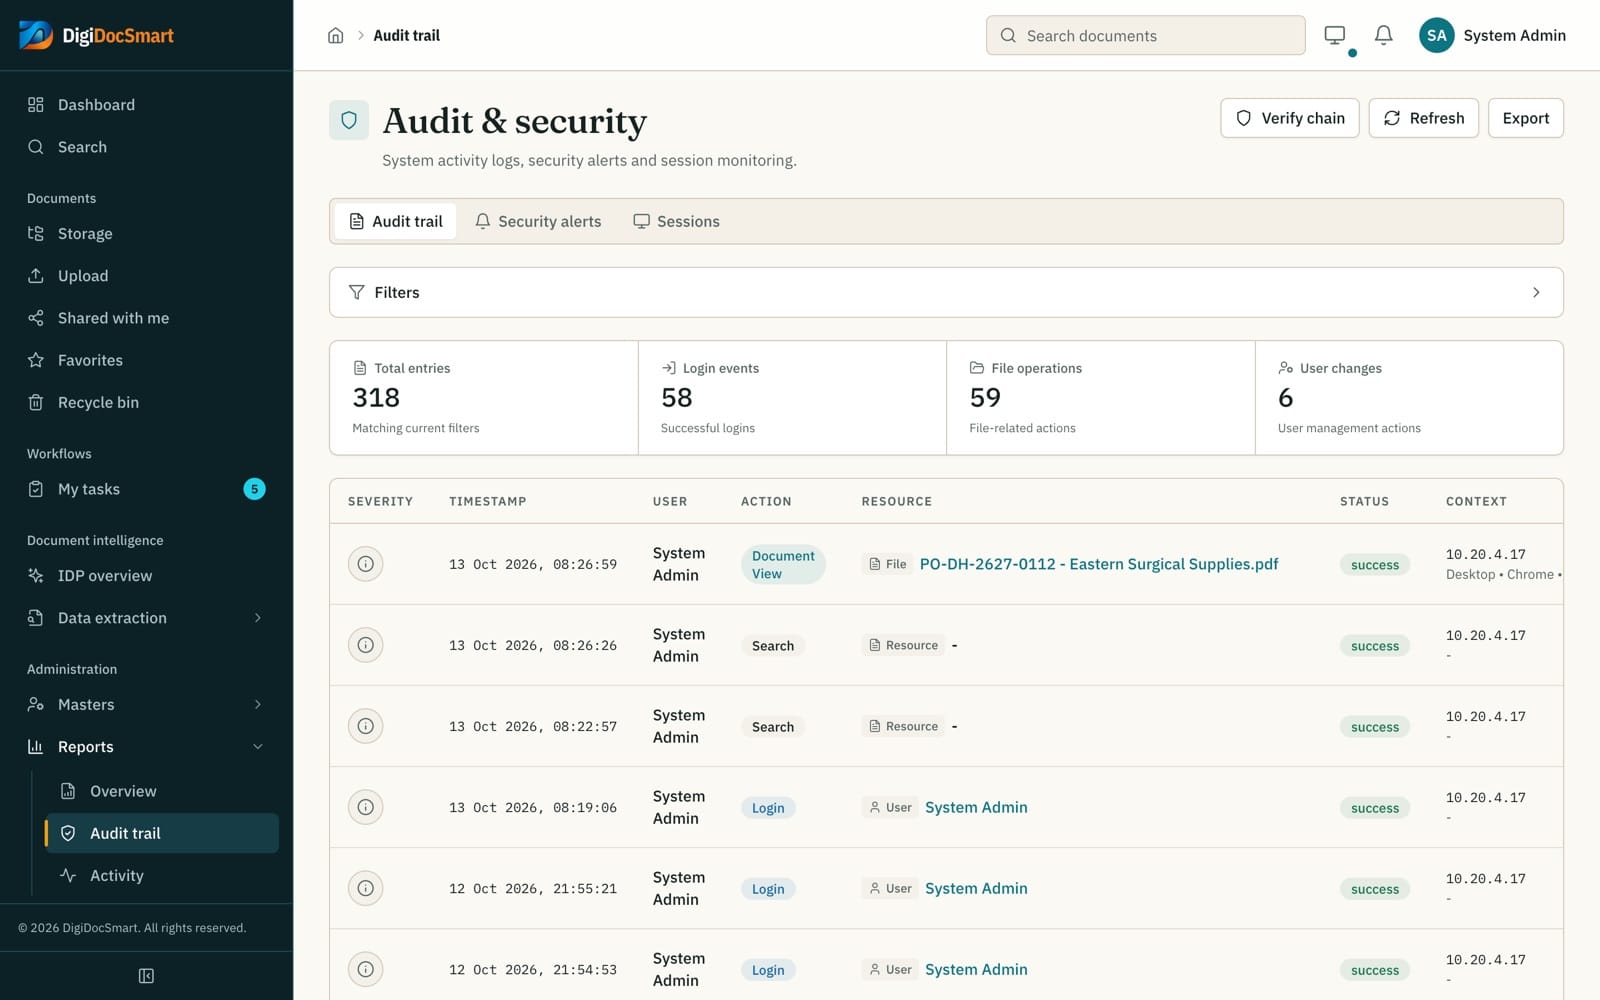
Task: Switch to Audit trail tab
Action: pos(396,221)
